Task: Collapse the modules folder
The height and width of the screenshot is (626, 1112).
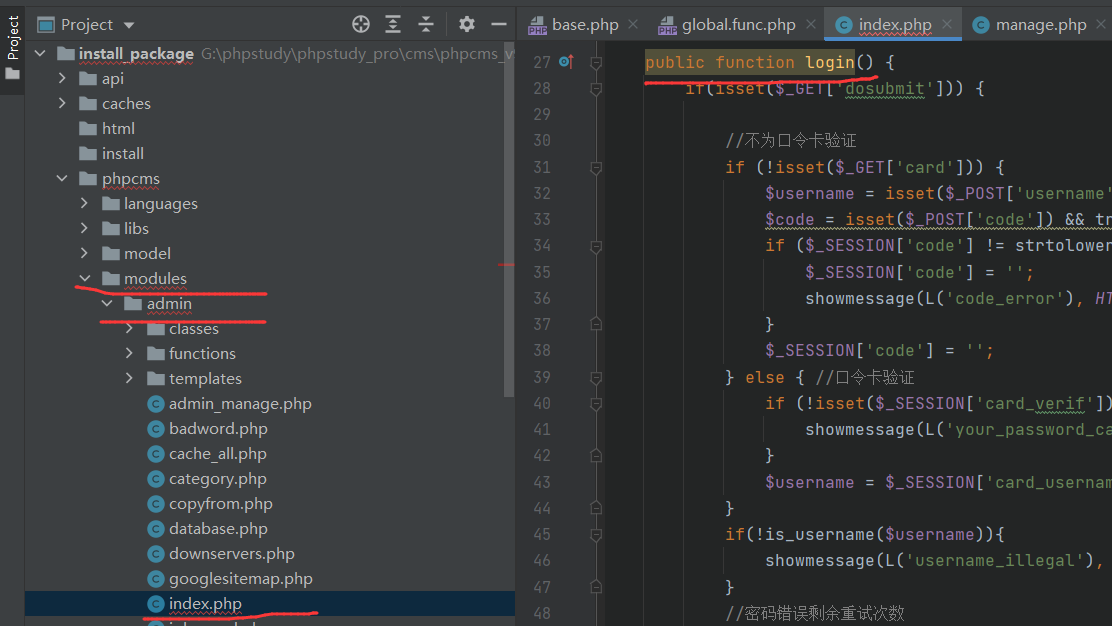Action: click(x=85, y=279)
